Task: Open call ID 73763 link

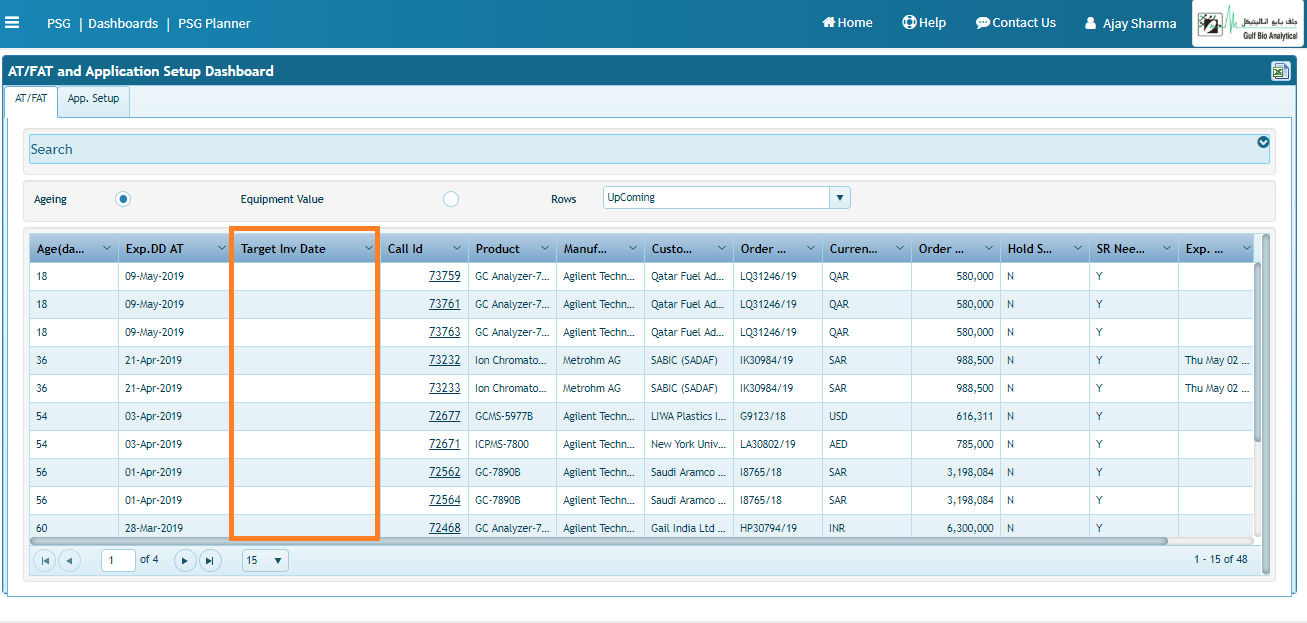Action: (x=445, y=332)
